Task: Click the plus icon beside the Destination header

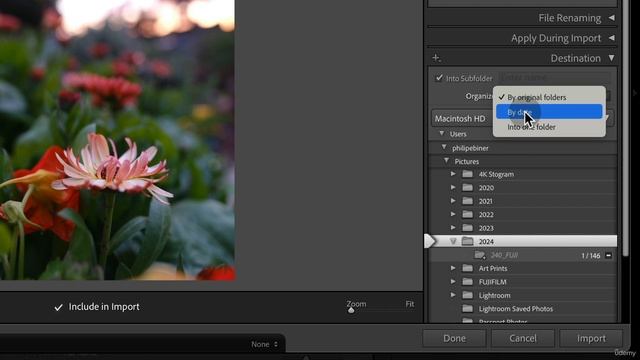Action: pyautogui.click(x=436, y=58)
